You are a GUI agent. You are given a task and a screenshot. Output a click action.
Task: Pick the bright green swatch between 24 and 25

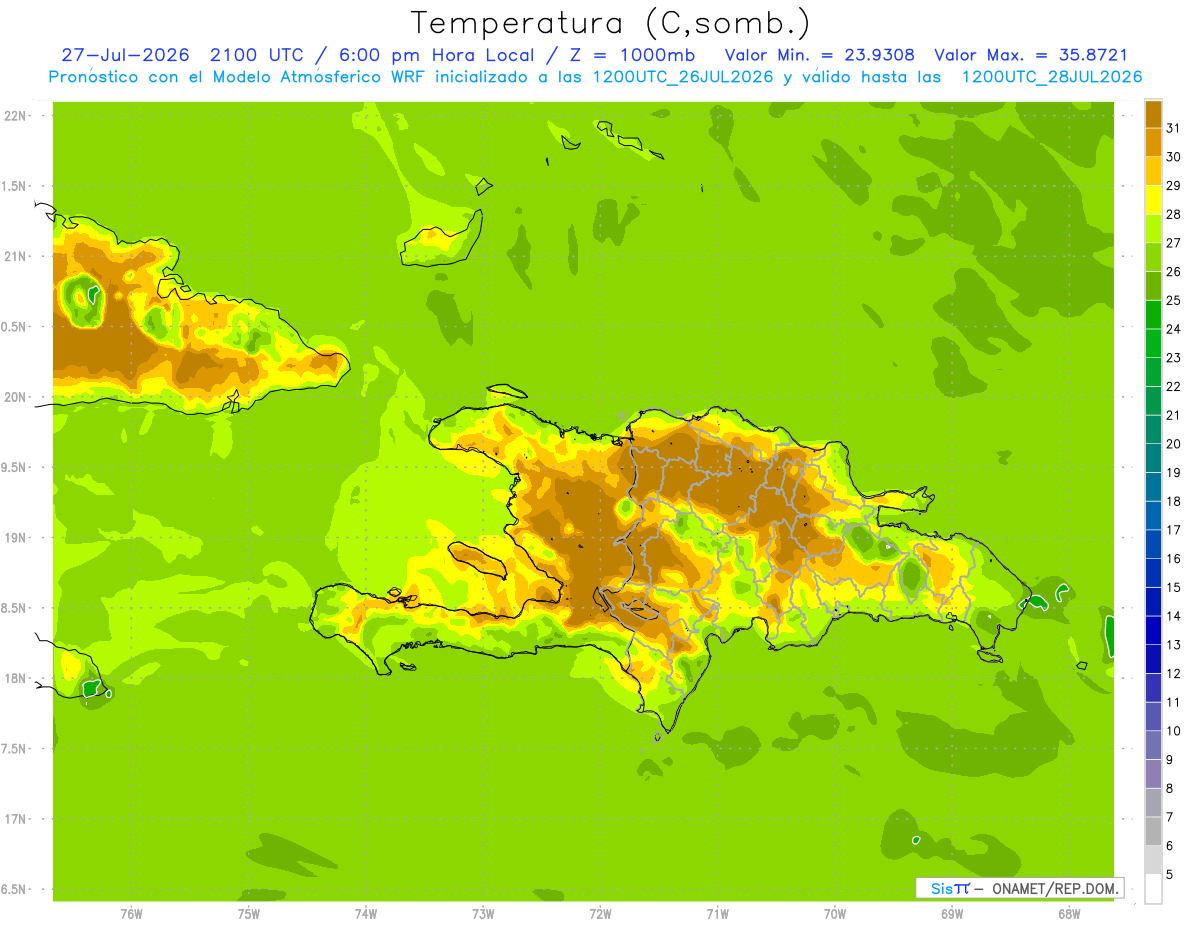(1153, 314)
